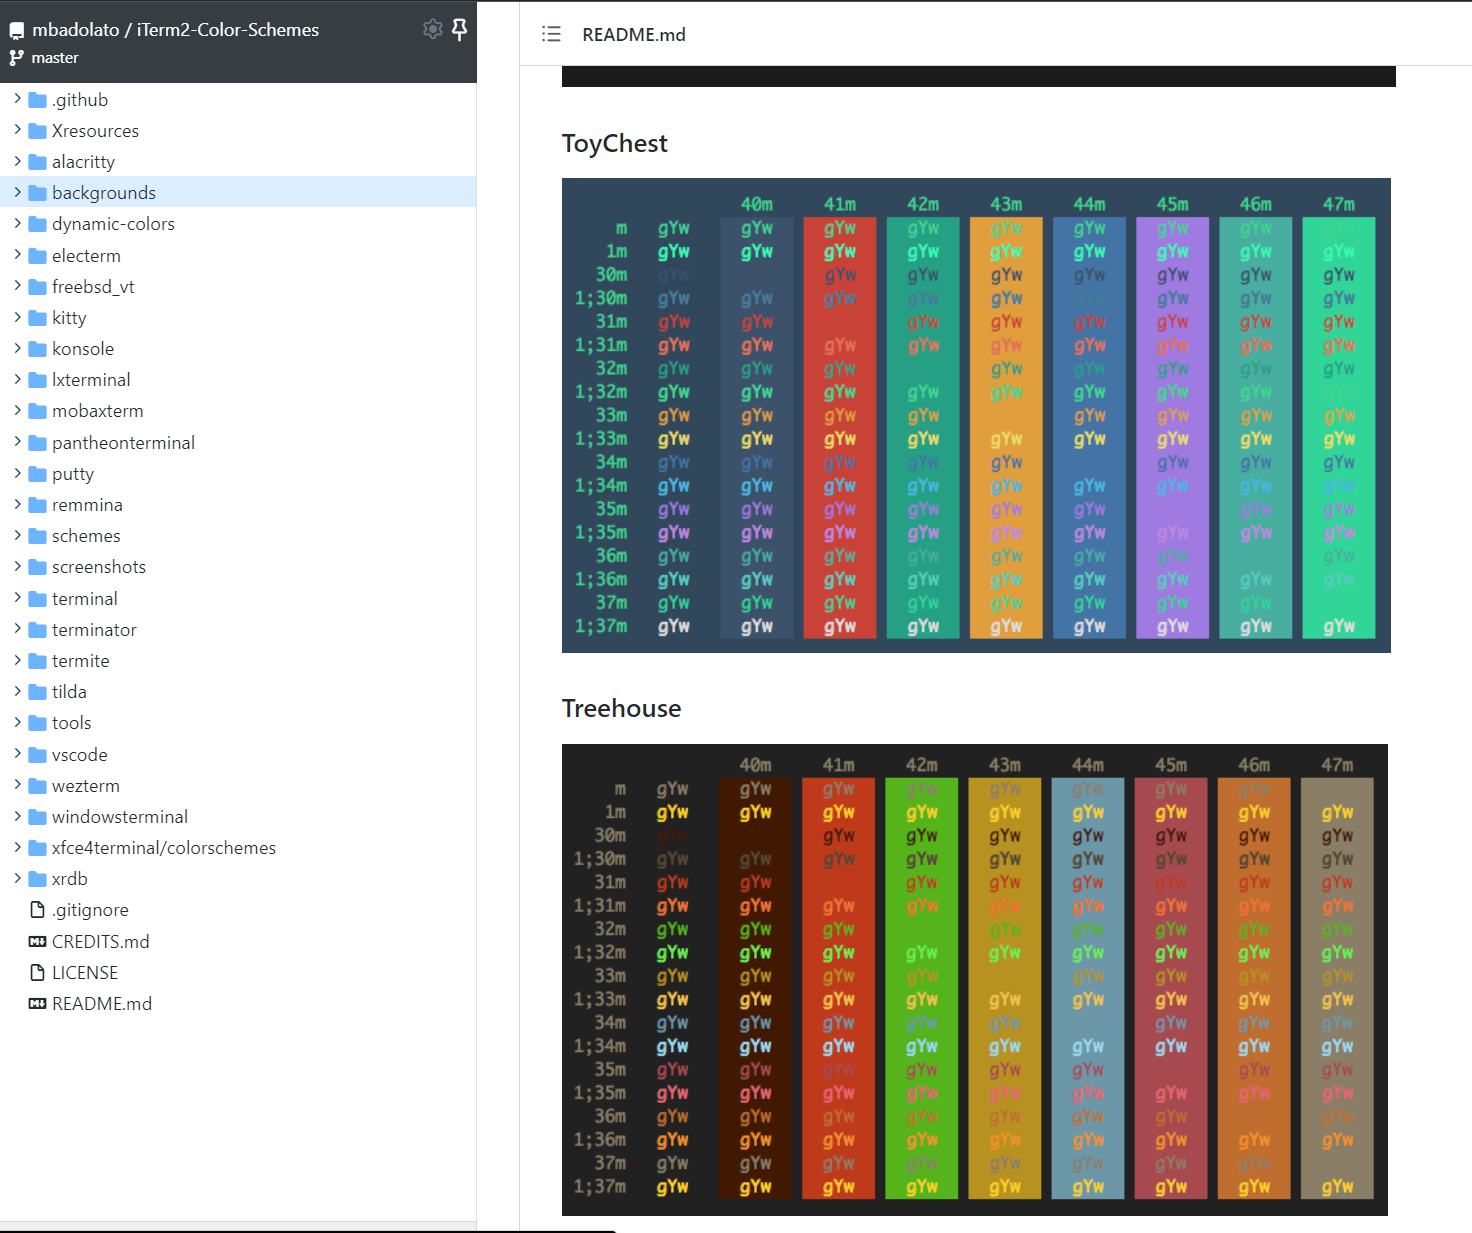Screen dimensions: 1472x1233
Task: Select the backgrounds folder name
Action: pyautogui.click(x=104, y=193)
